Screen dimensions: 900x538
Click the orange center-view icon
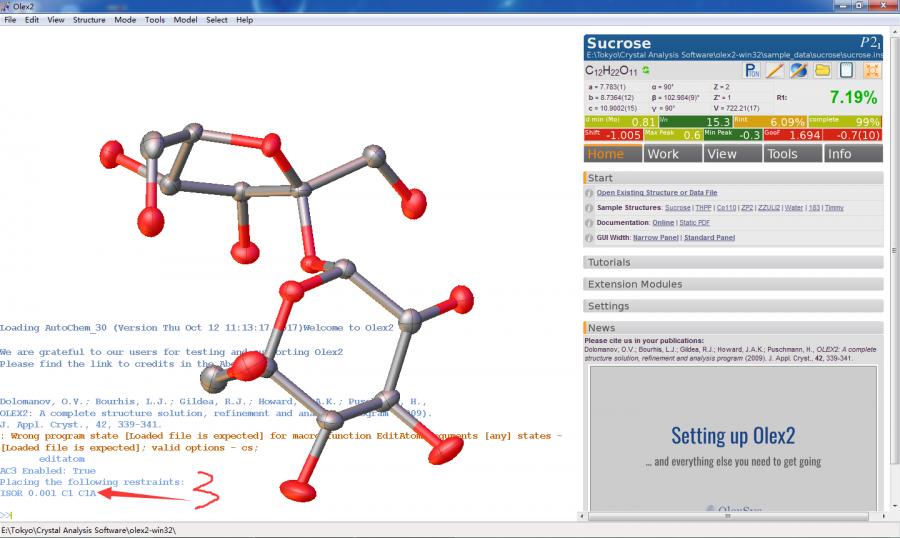(871, 70)
